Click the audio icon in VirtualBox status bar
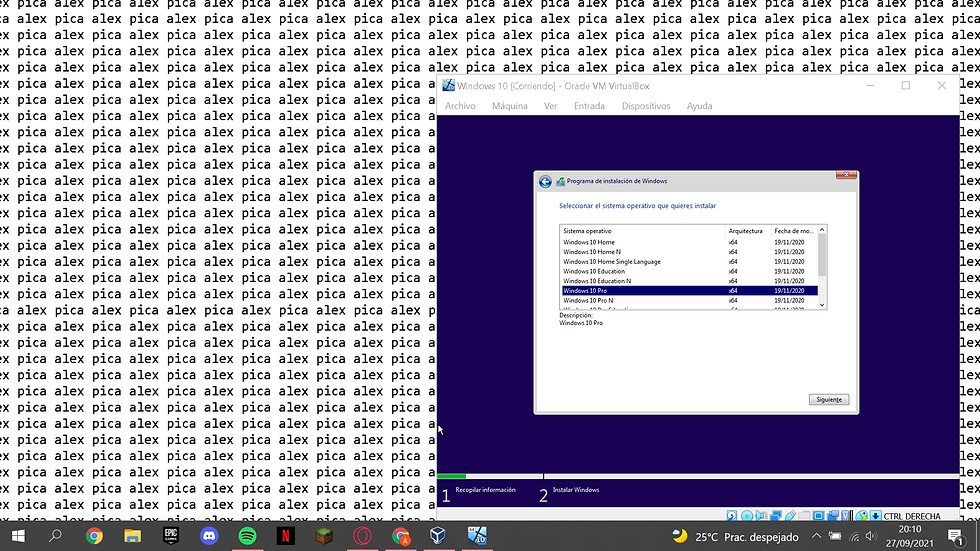The height and width of the screenshot is (551, 980). [x=761, y=515]
